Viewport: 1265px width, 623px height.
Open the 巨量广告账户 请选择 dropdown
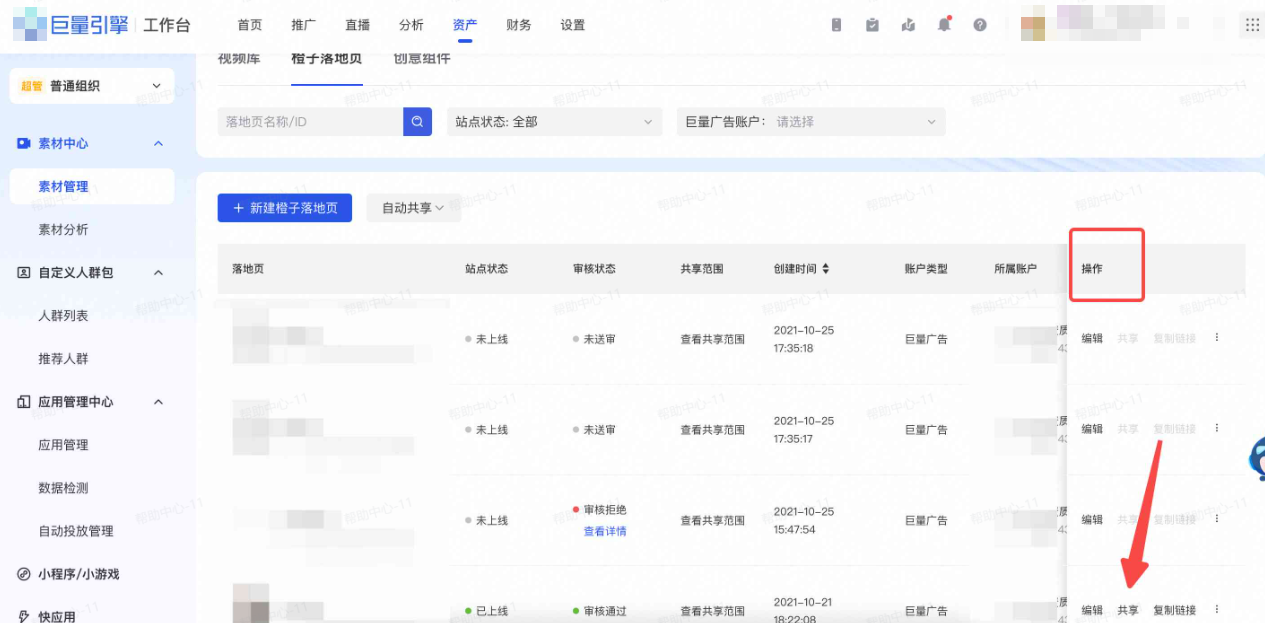click(x=811, y=122)
